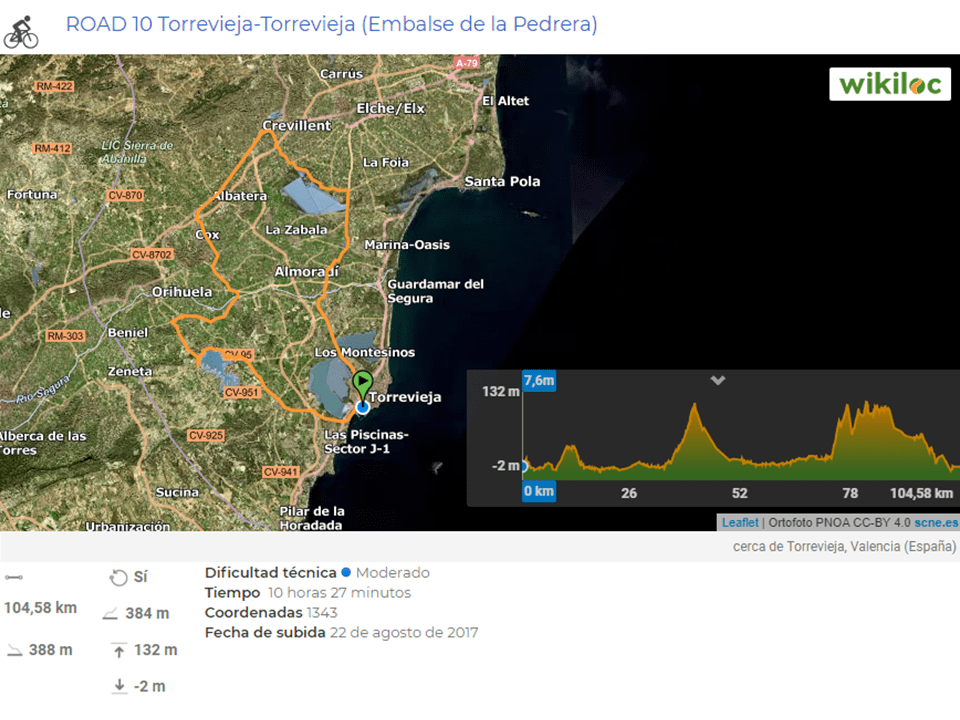Click the elevation loss icon beside 388 m

click(14, 650)
